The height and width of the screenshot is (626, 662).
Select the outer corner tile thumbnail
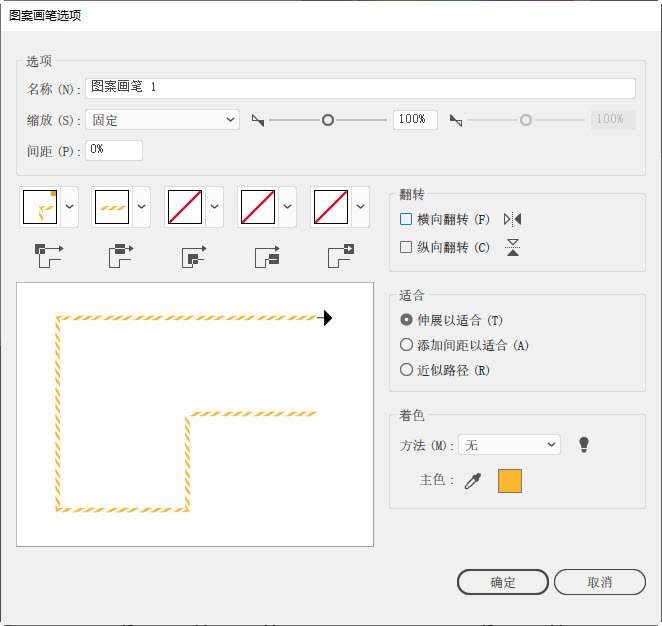[x=40, y=206]
